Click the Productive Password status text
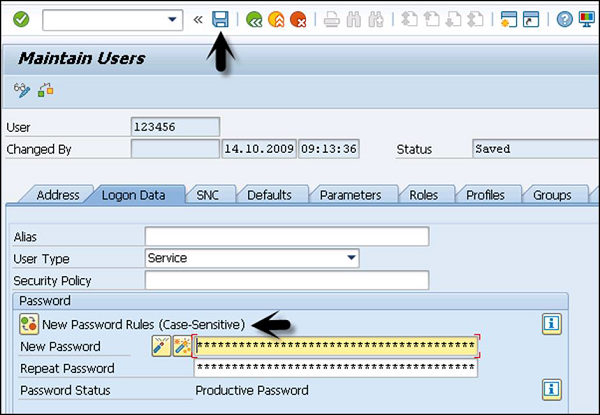This screenshot has width=600, height=415. point(252,391)
